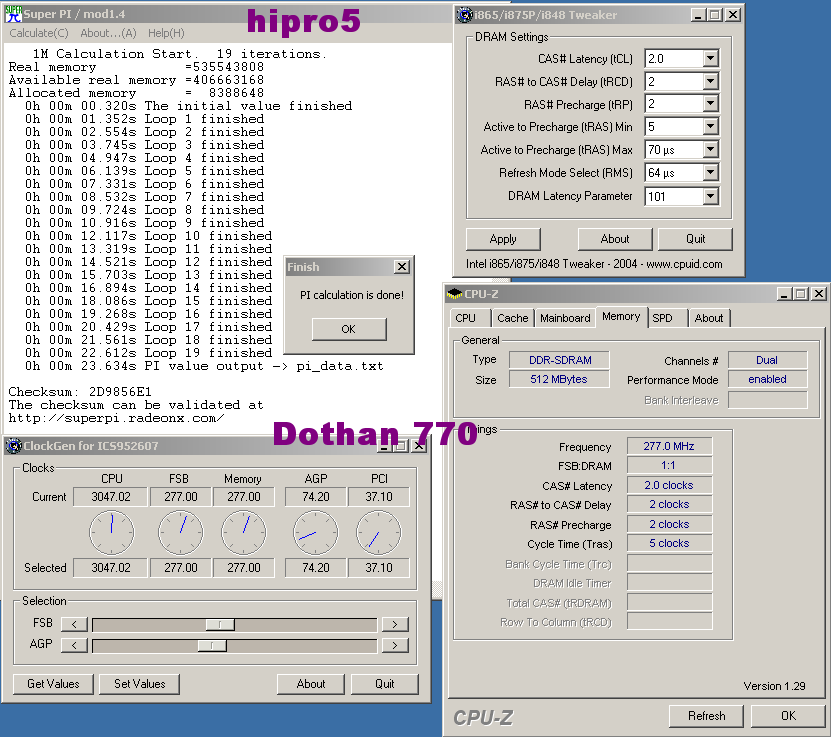Click the AGP clock dial gauge
Viewport: 831px width, 737px height.
pos(315,532)
